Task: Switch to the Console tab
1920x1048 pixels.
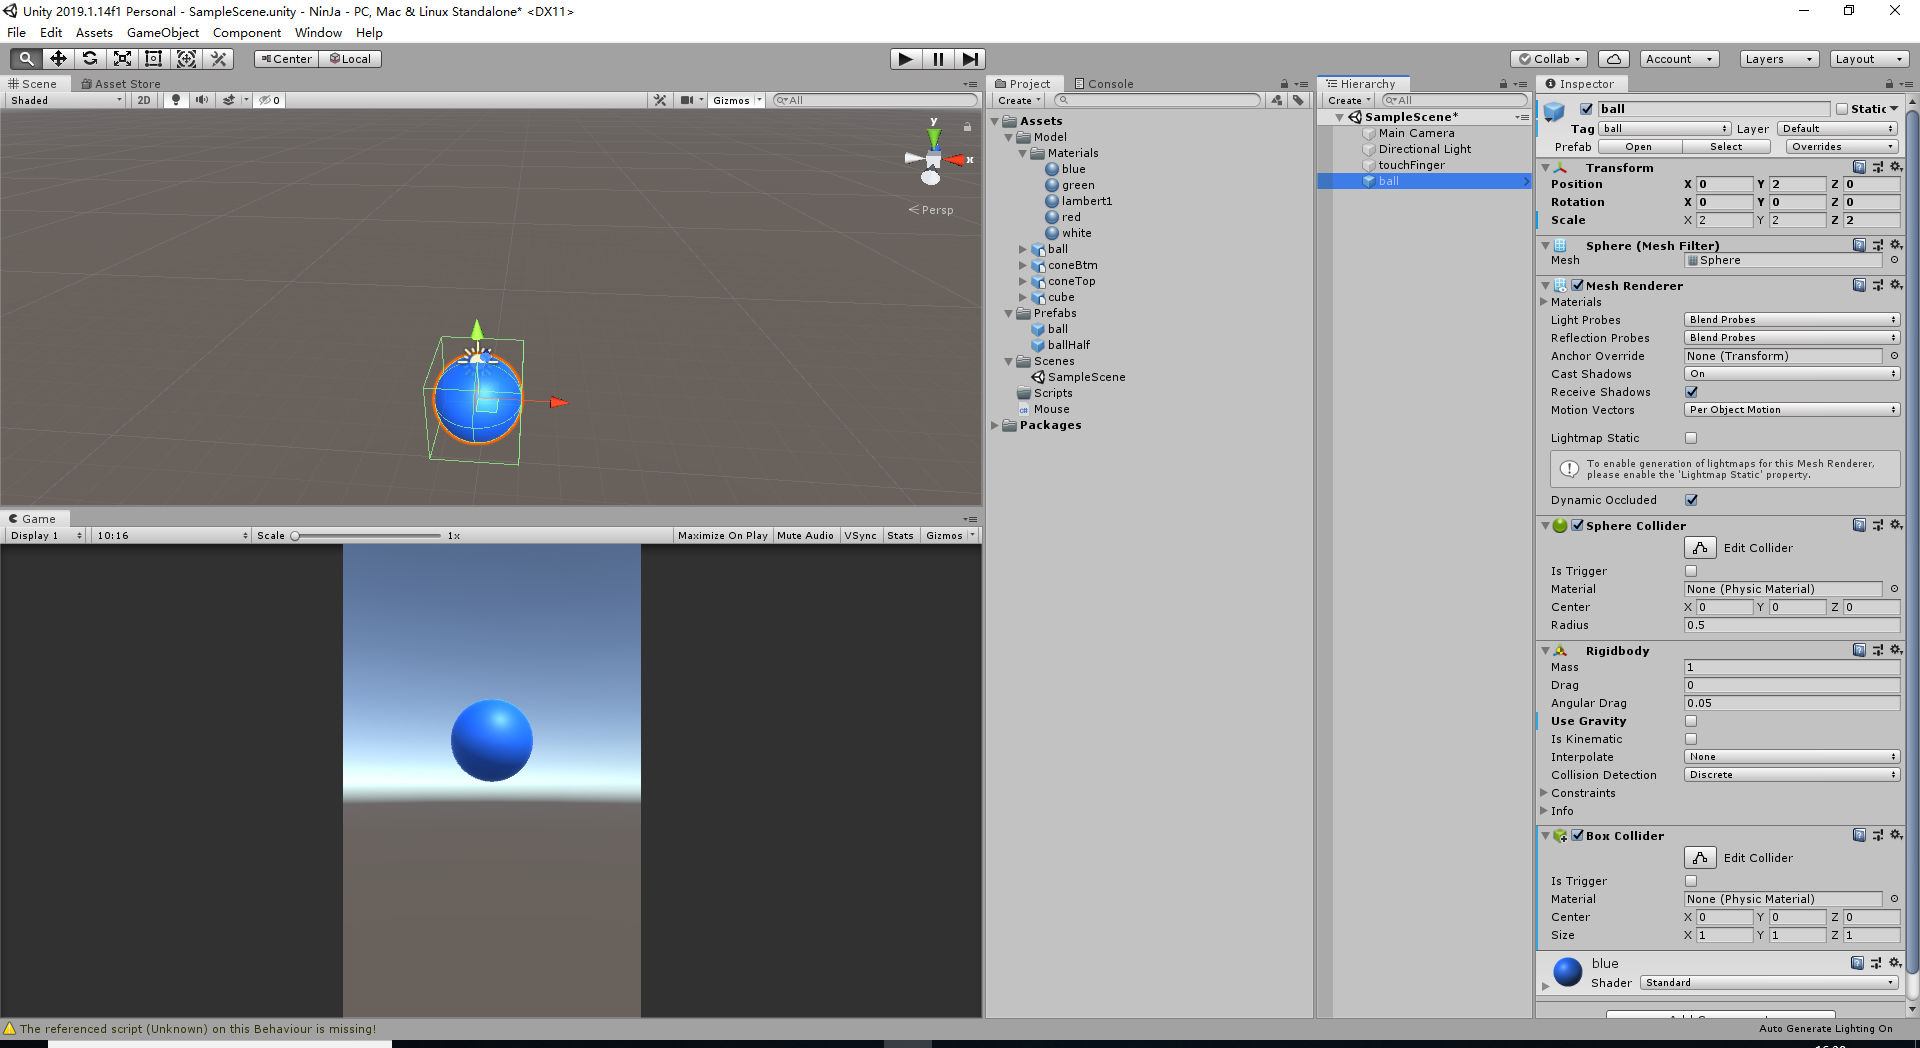Action: (x=1104, y=84)
